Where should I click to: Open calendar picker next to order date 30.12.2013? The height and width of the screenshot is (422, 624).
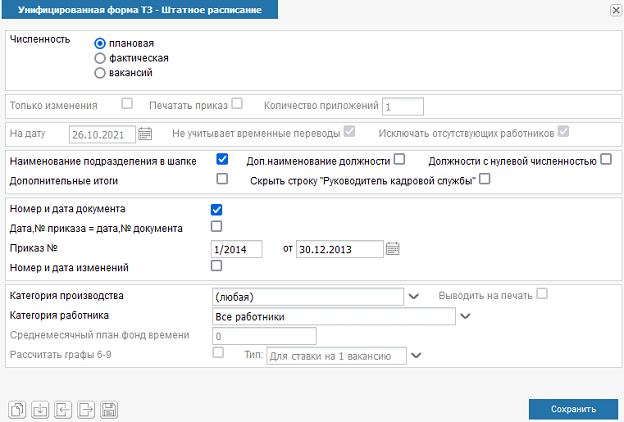coord(393,249)
